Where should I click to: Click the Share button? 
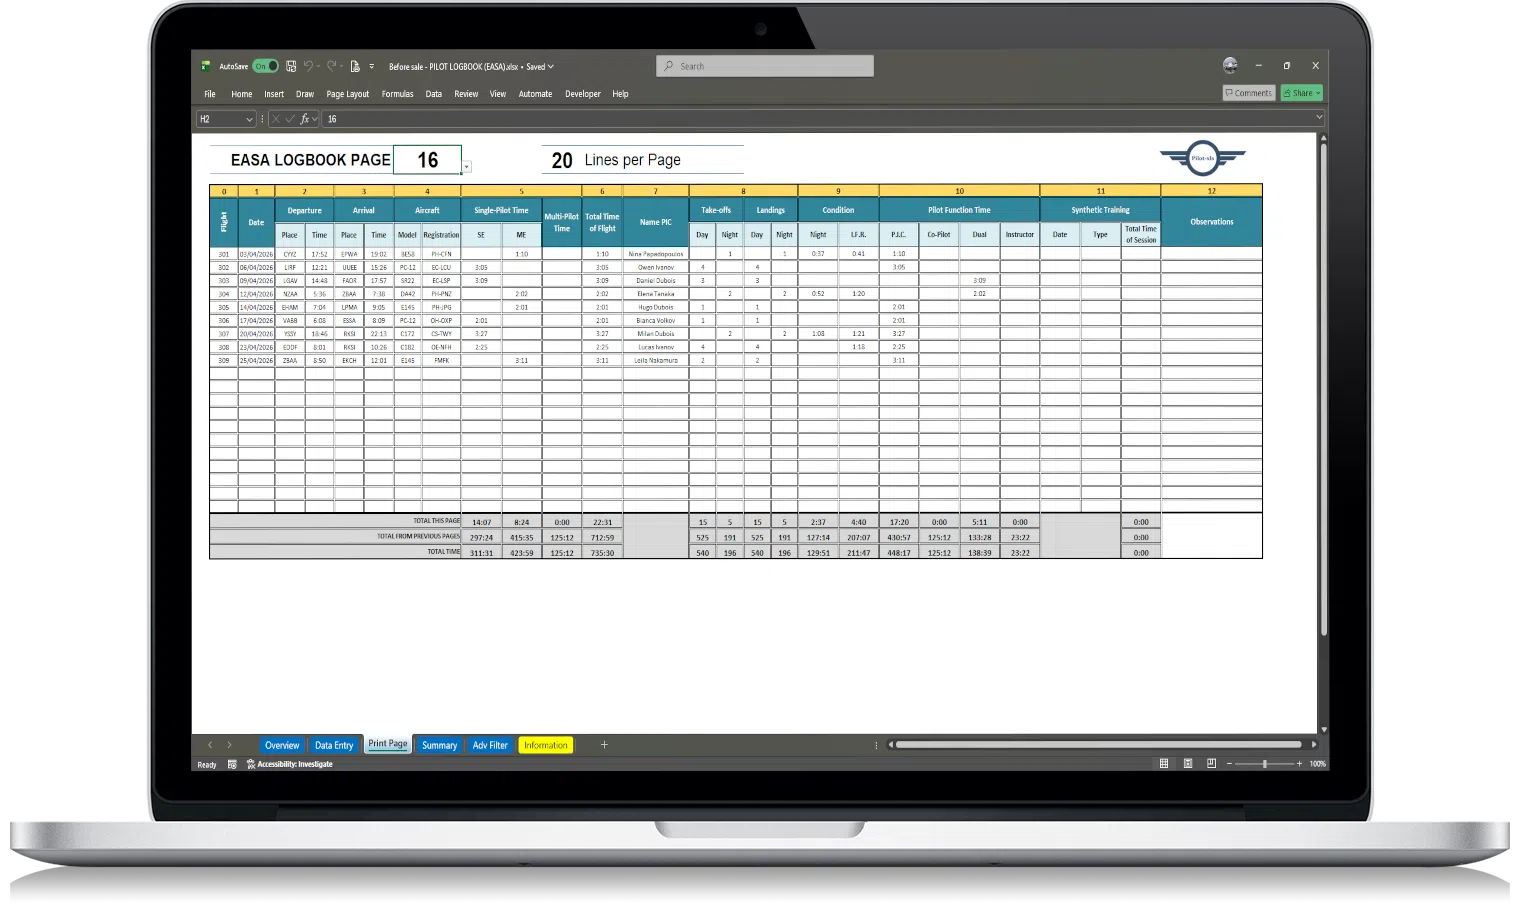1302,93
